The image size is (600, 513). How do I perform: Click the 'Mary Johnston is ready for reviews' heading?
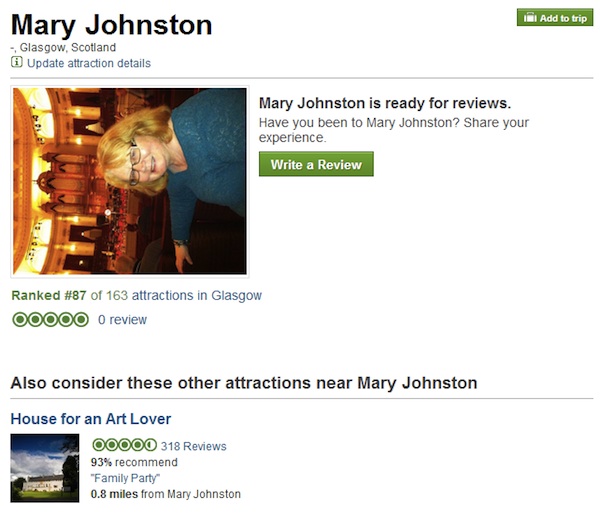point(385,103)
